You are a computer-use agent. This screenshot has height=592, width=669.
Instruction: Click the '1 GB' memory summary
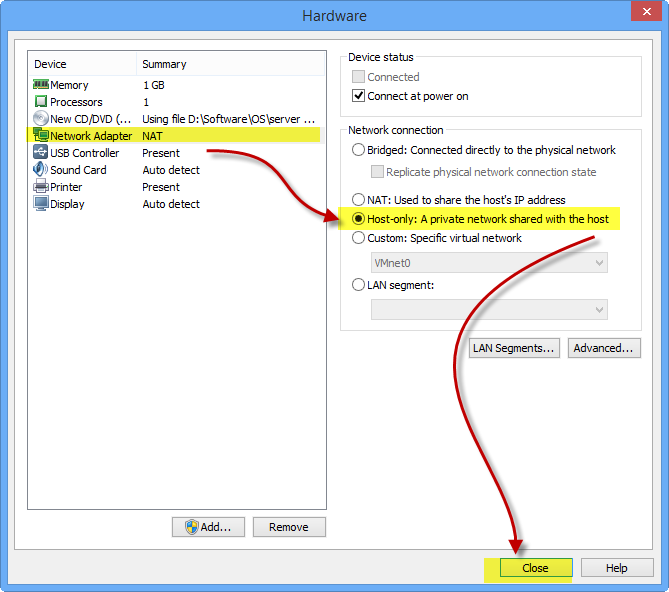pos(154,85)
